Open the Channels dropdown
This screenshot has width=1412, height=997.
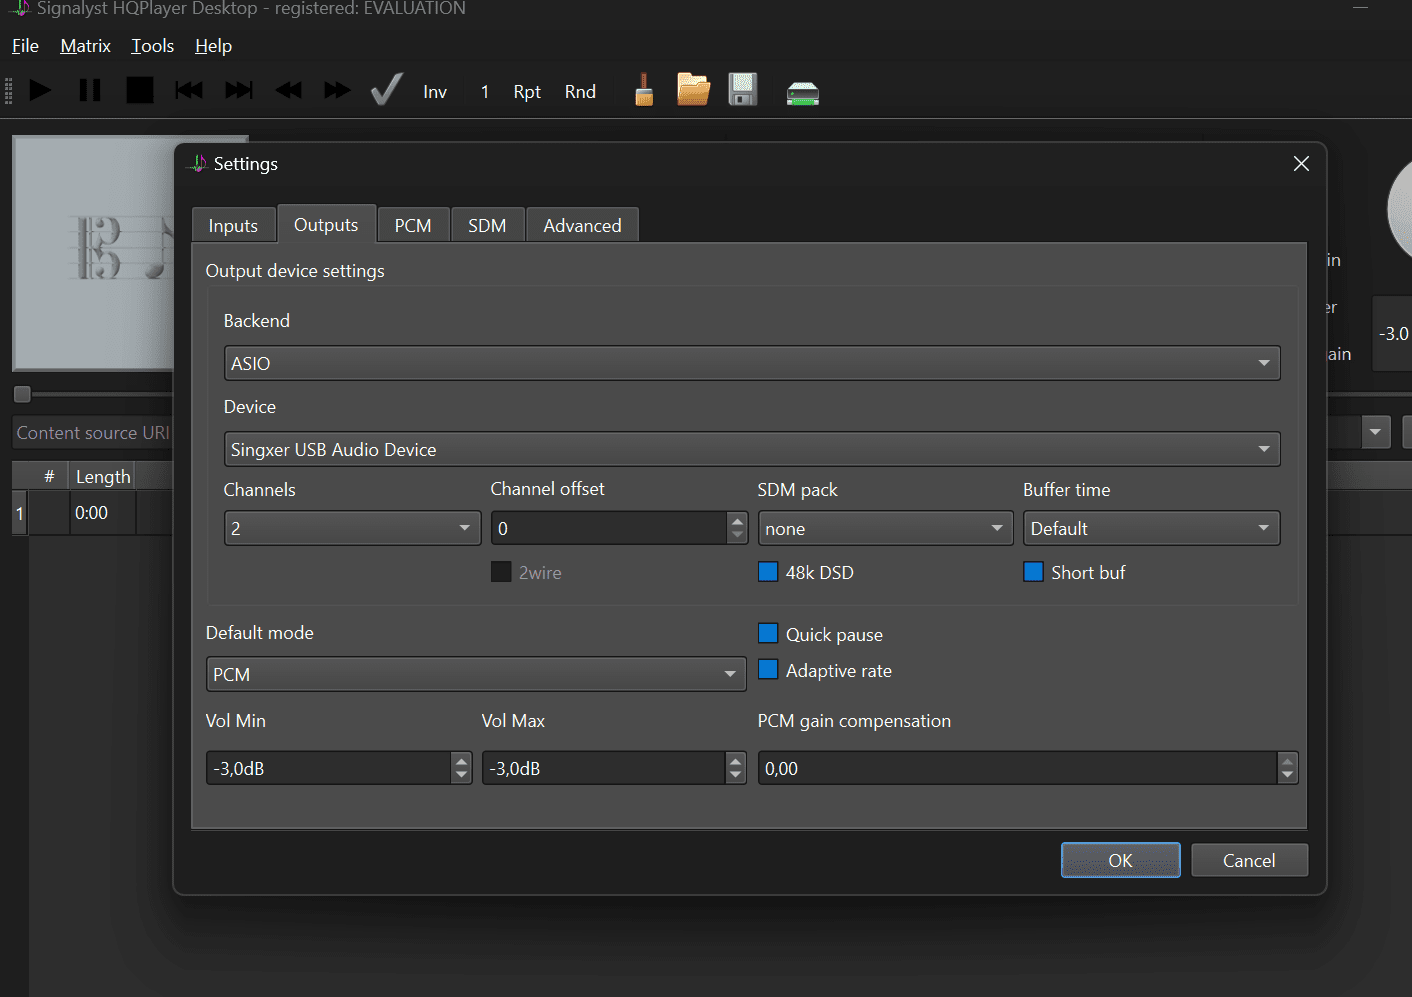click(x=353, y=528)
